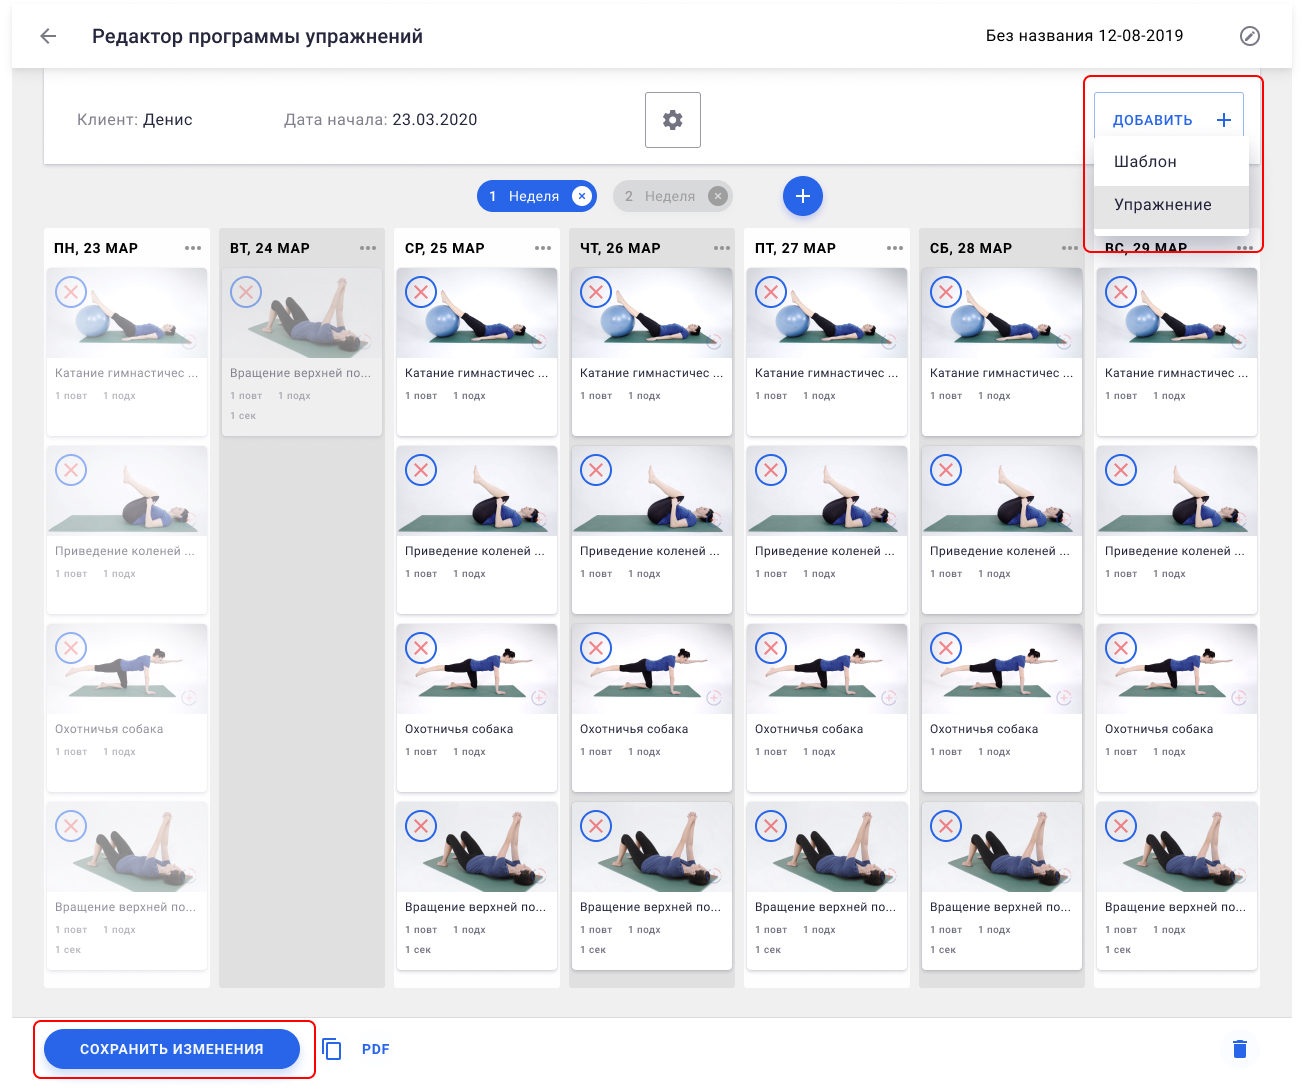Add a new week with blue plus button
This screenshot has width=1304, height=1089.
802,196
